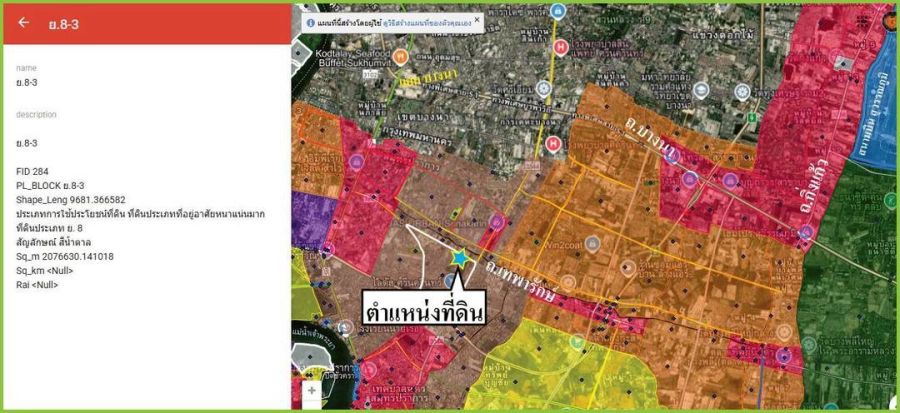This screenshot has height=413, width=900.
Task: Click the hospital H marker beside orange zone
Action: [x=554, y=143]
